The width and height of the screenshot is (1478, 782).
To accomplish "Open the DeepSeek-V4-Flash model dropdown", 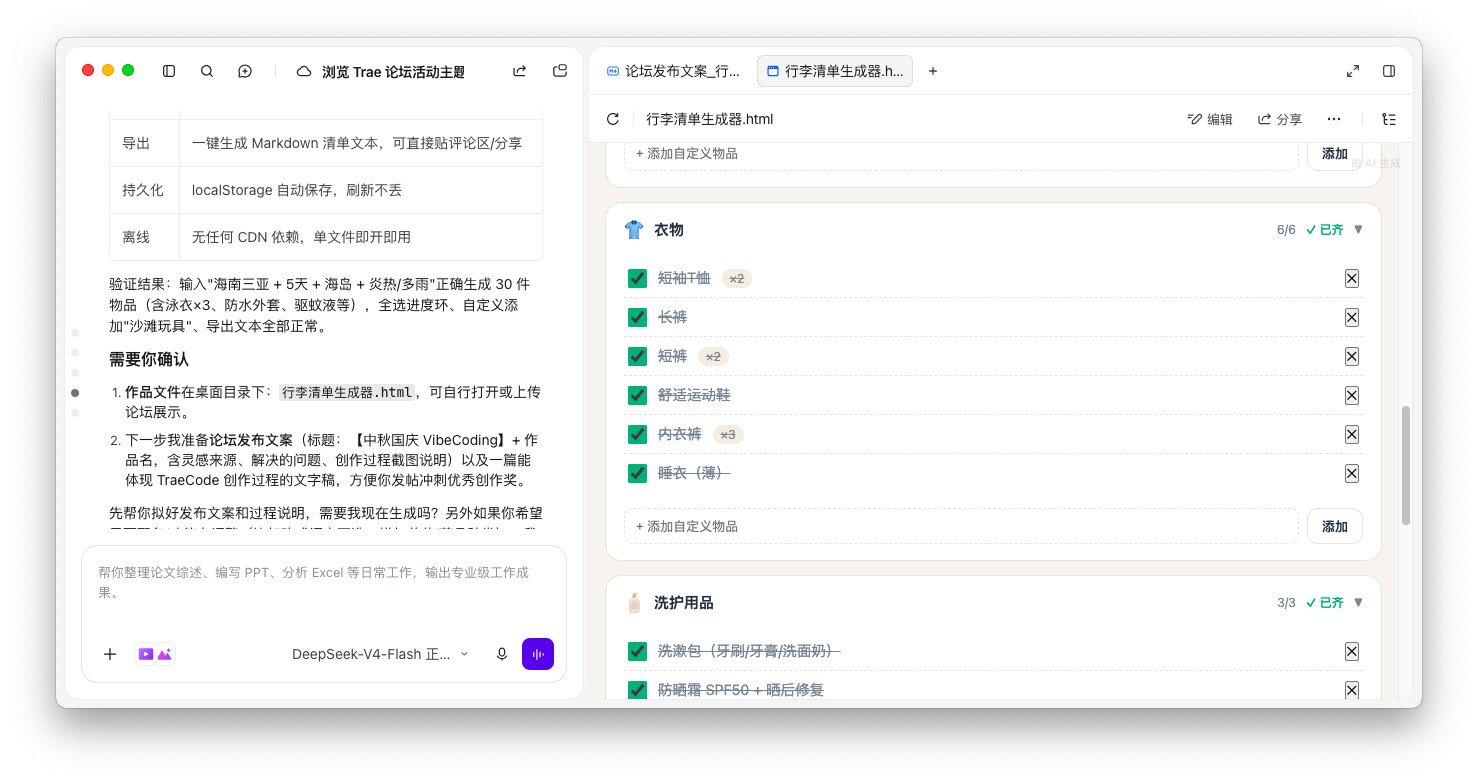I will [x=380, y=654].
